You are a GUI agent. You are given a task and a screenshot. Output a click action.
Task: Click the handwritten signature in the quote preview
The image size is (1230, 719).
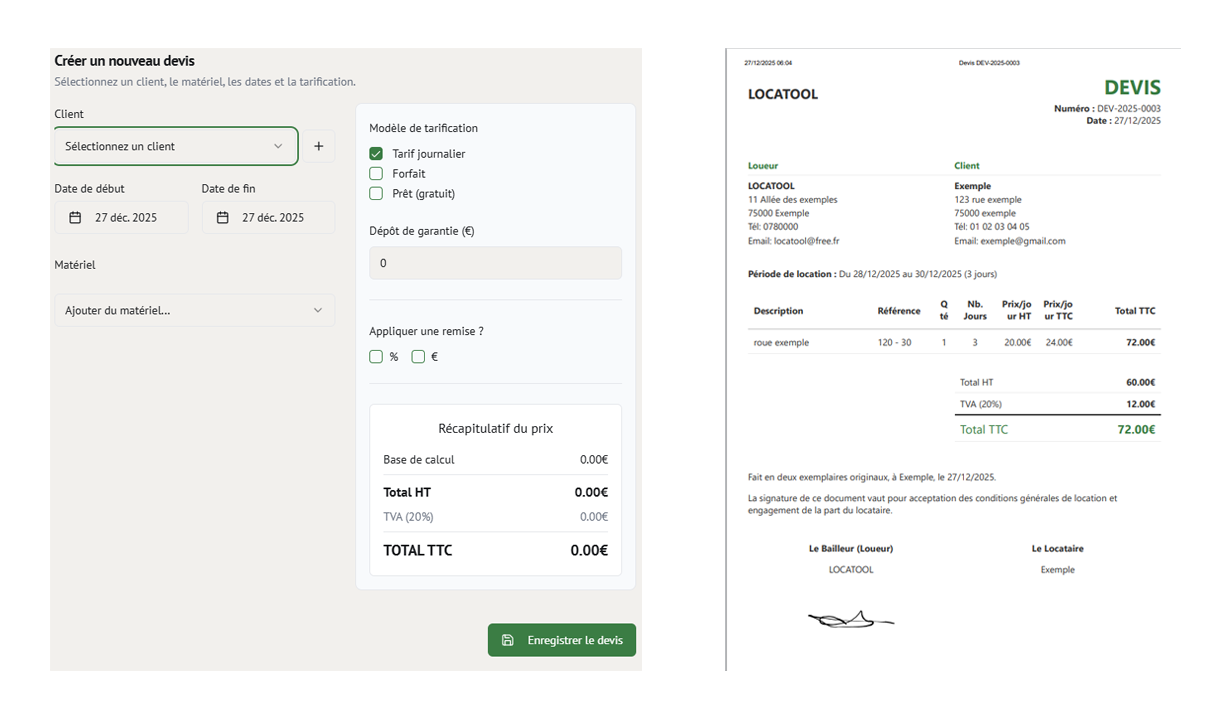point(849,621)
